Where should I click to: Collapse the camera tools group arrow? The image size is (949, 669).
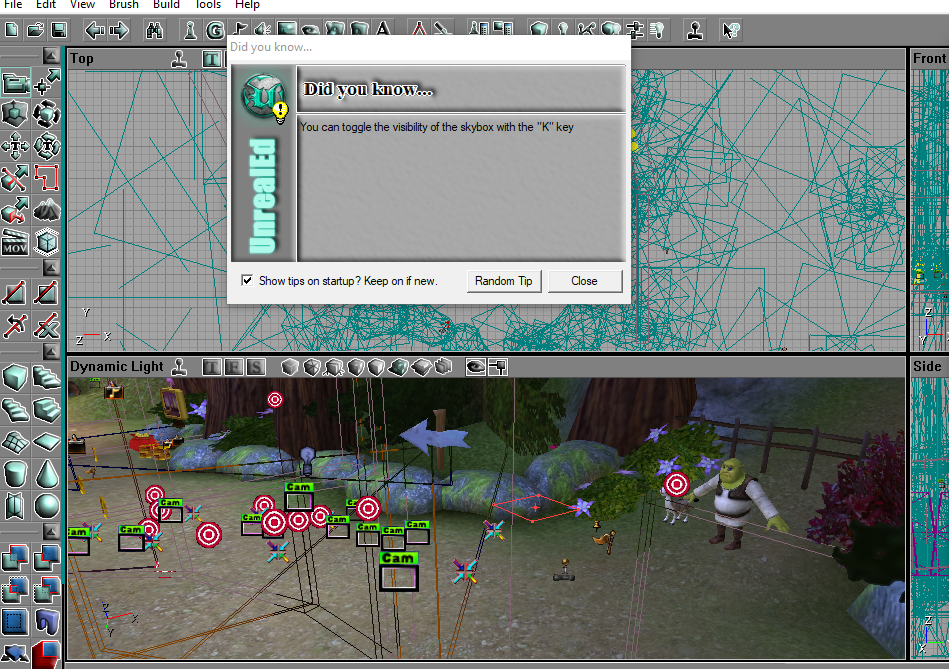[x=51, y=56]
